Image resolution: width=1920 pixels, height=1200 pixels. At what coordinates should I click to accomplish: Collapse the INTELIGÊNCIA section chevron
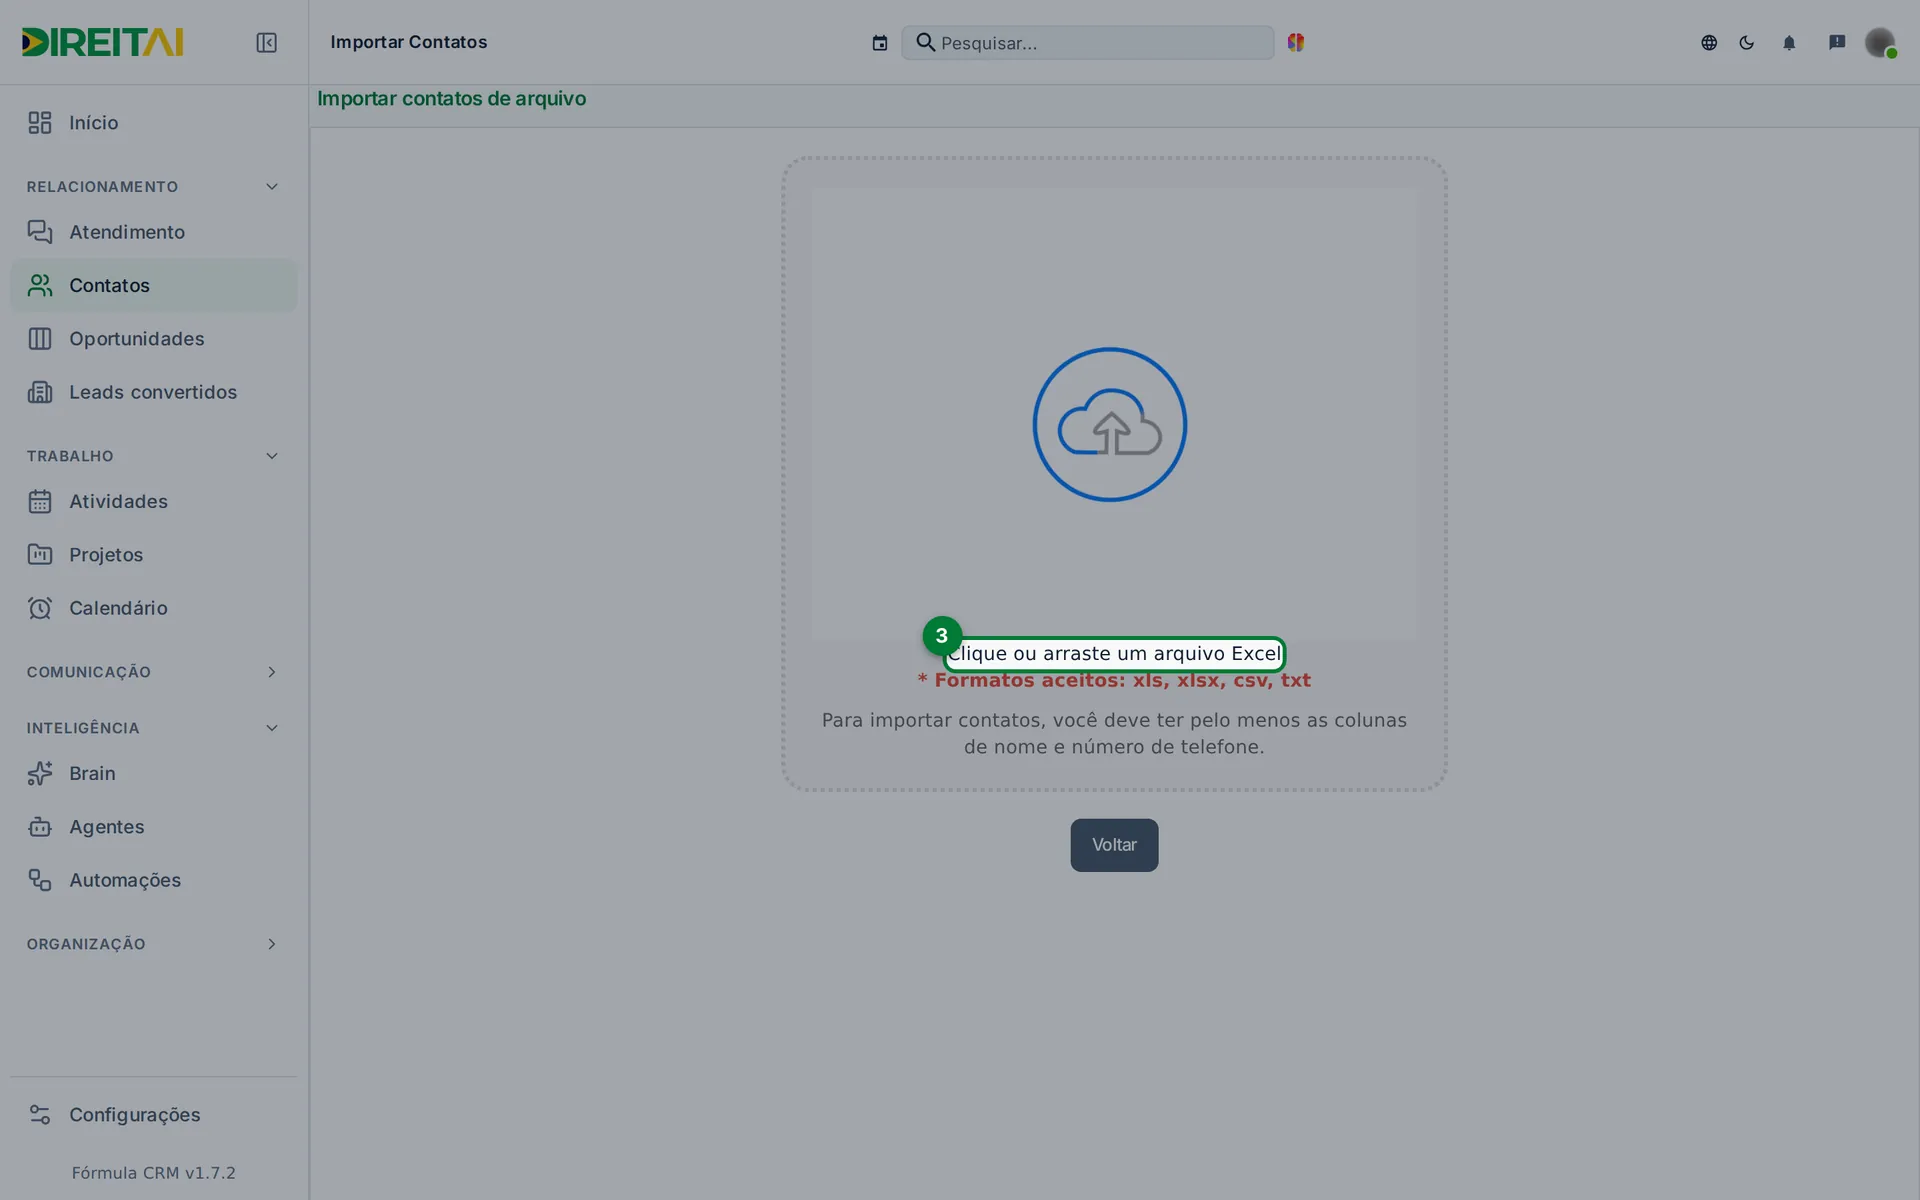click(x=271, y=728)
